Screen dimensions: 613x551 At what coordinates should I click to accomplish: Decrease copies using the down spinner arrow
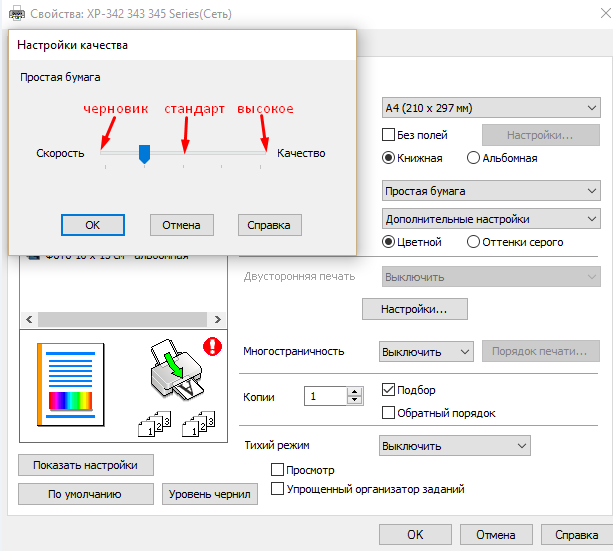click(354, 401)
